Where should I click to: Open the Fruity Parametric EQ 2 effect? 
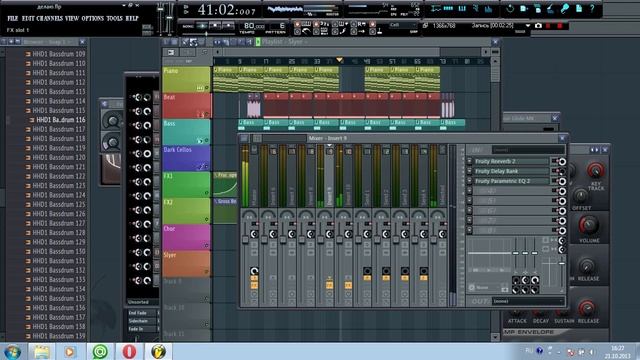(511, 181)
